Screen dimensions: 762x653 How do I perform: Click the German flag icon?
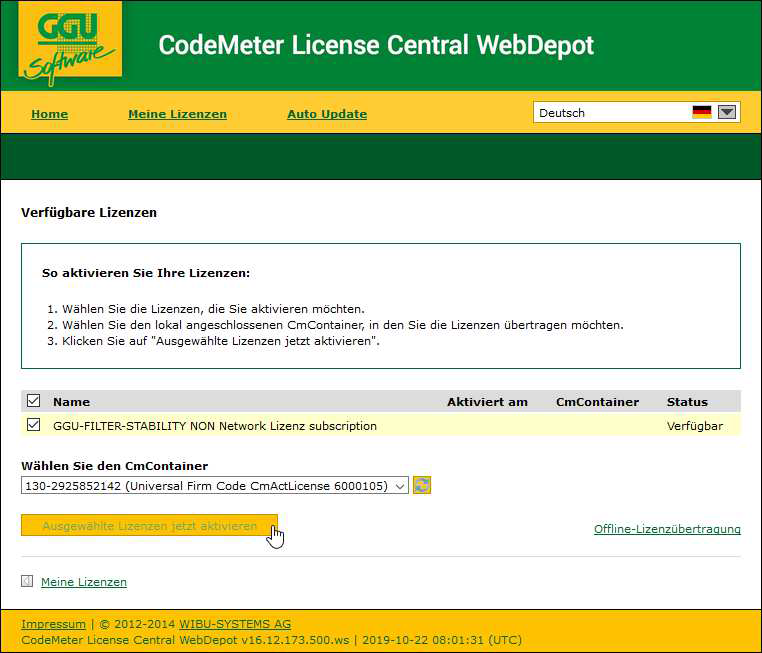[x=701, y=113]
